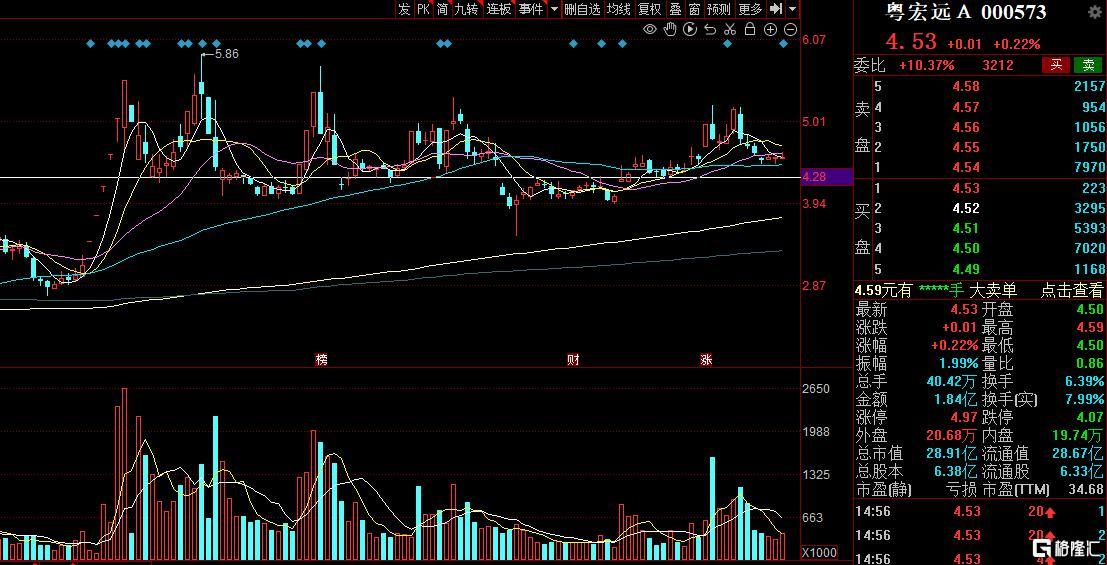Click the stock name 粤宏远A 000573
The image size is (1107, 565).
coord(967,12)
